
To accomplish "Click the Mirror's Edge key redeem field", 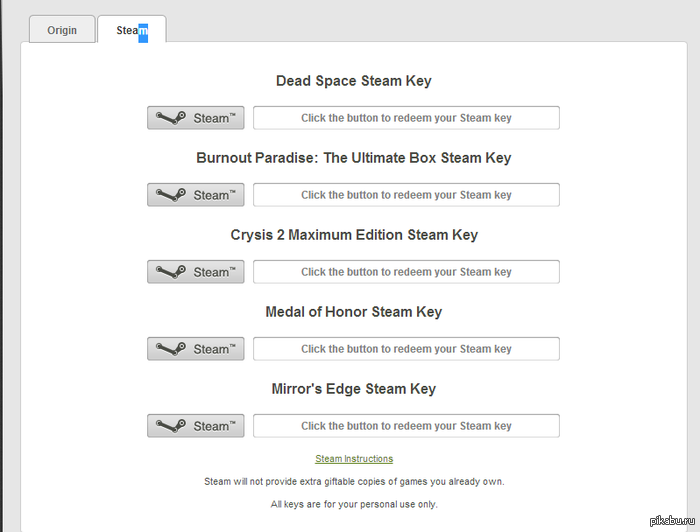I will (406, 426).
